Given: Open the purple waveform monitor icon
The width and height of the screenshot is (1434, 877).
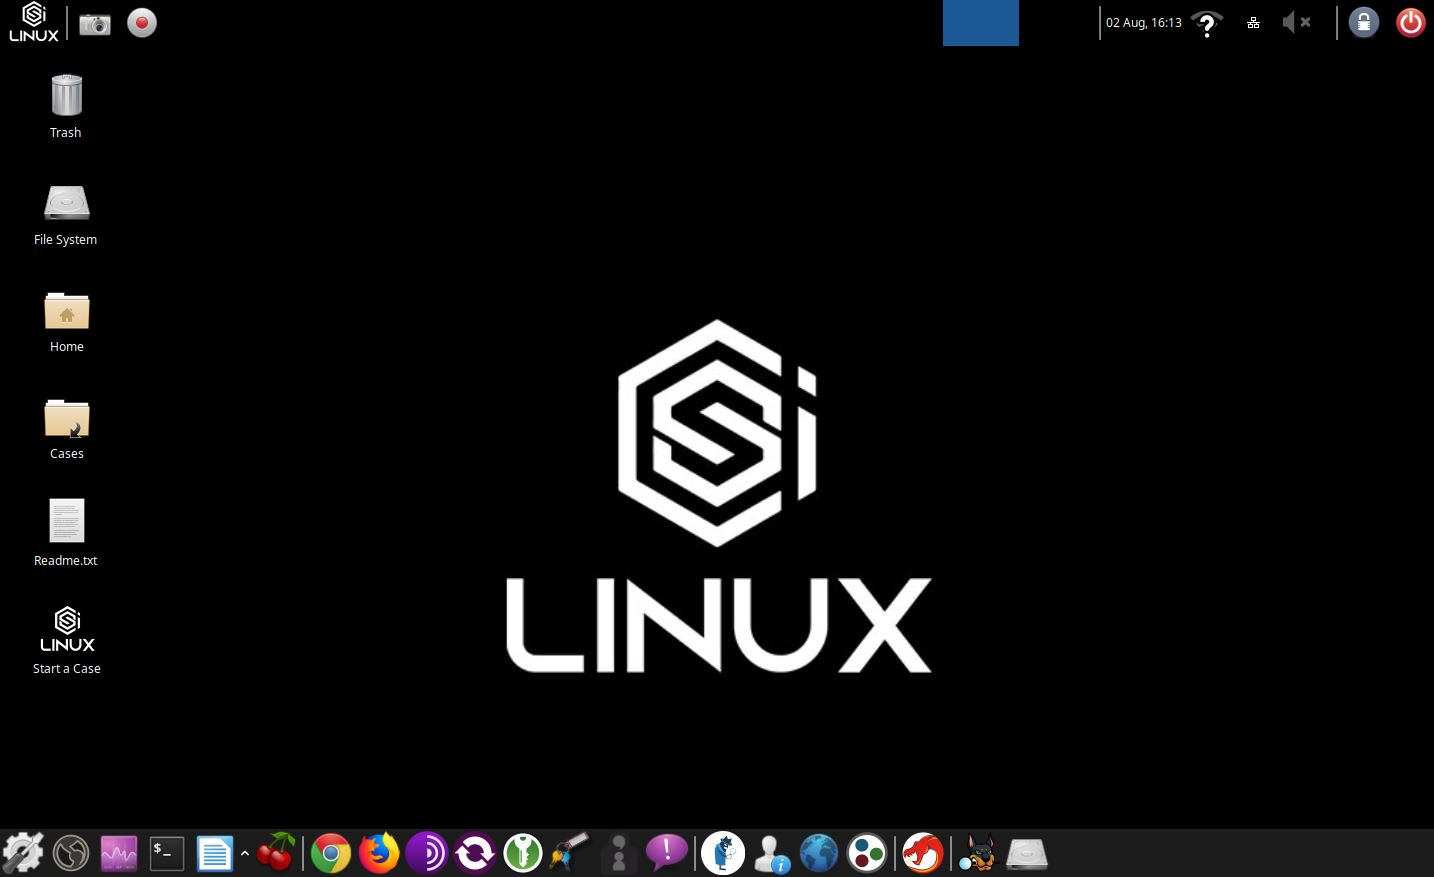Looking at the screenshot, I should (119, 853).
